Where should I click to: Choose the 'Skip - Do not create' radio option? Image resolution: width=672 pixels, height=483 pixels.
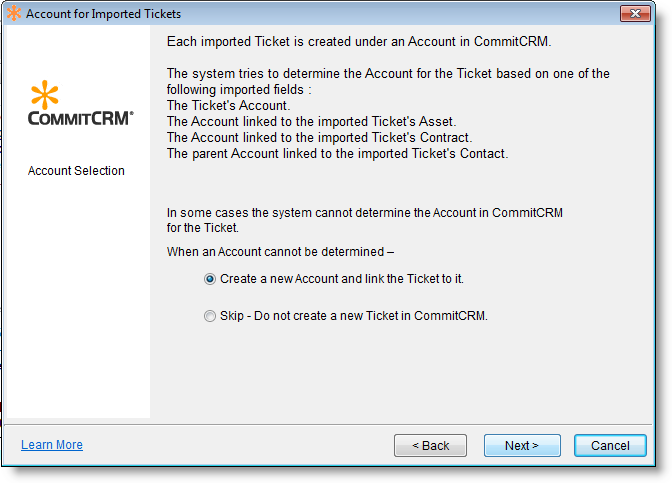210,316
